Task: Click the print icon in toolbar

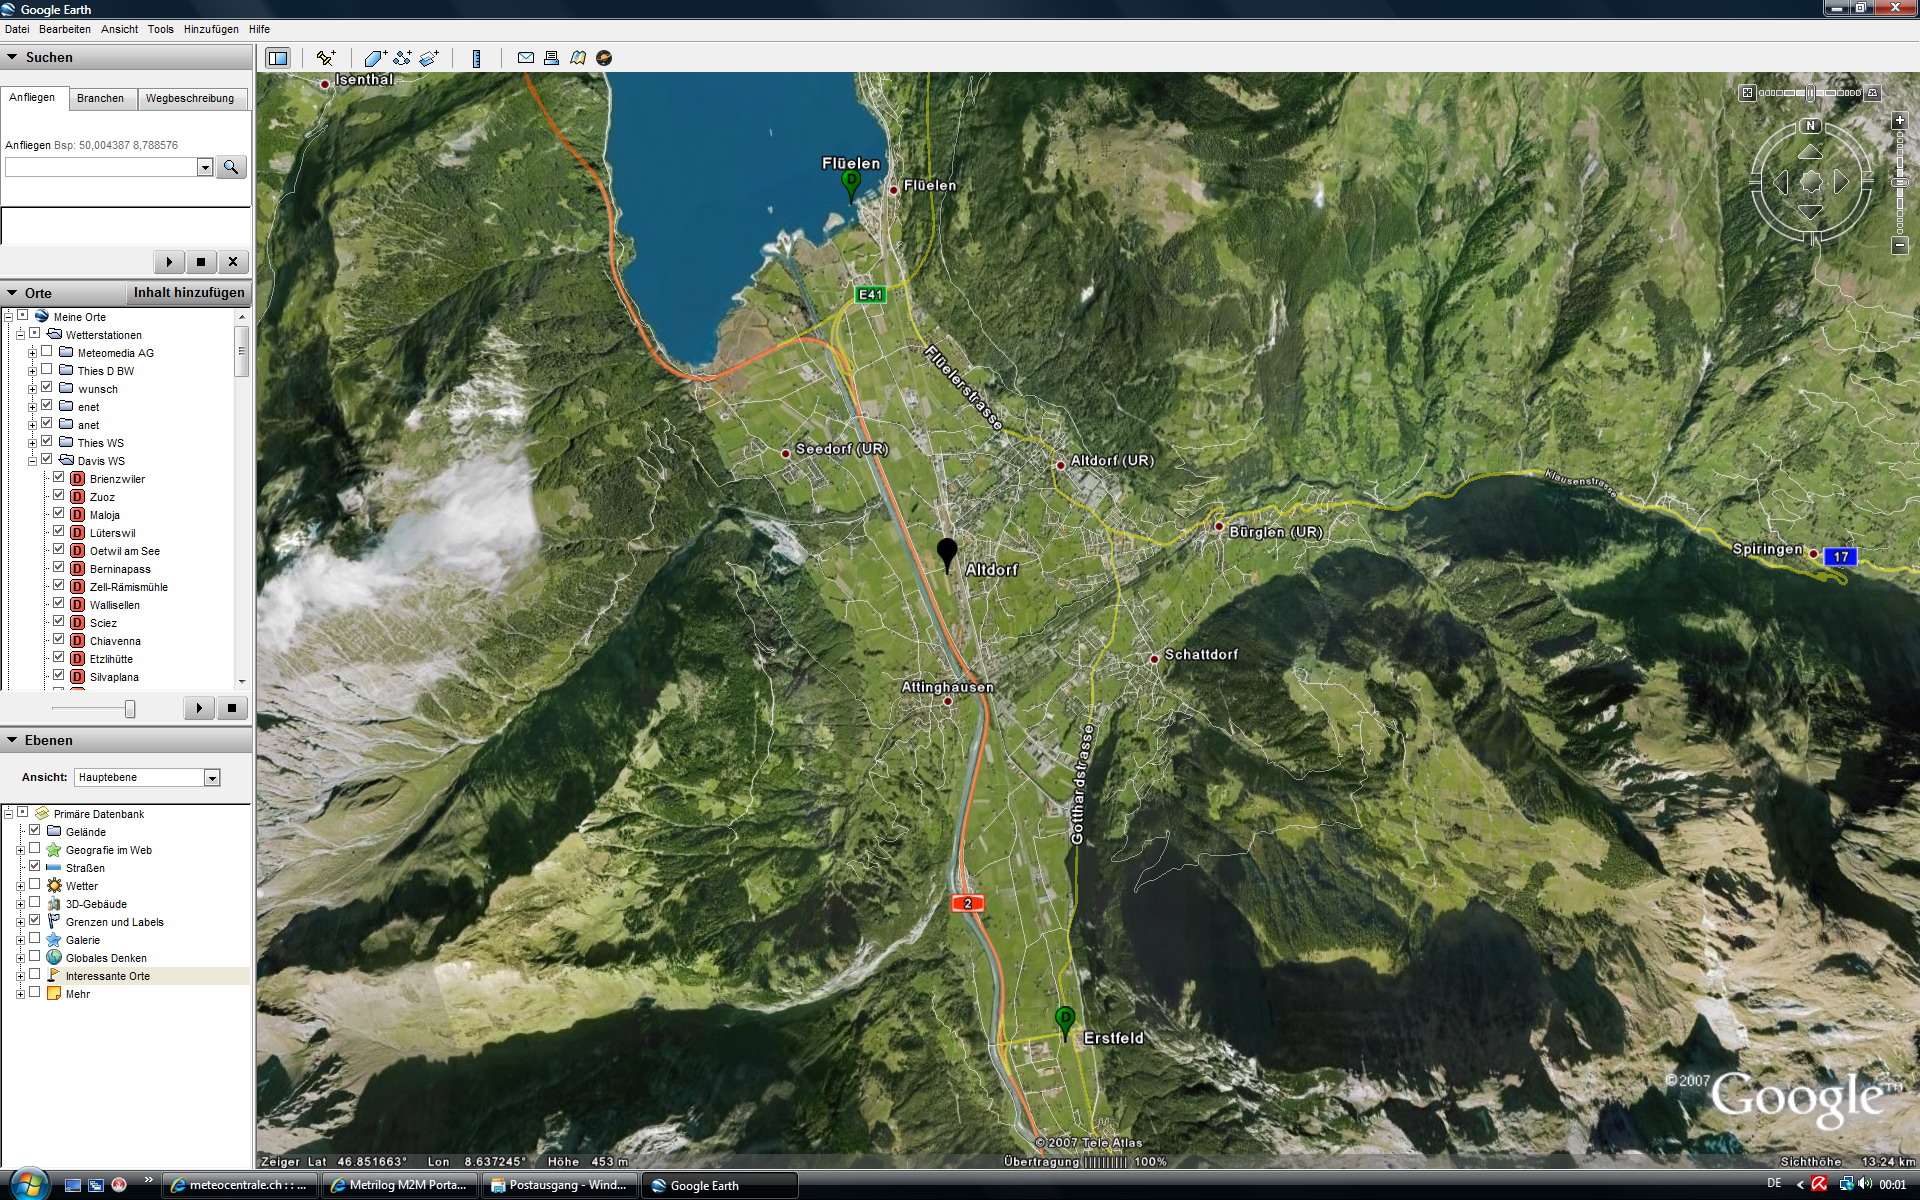Action: point(551,58)
